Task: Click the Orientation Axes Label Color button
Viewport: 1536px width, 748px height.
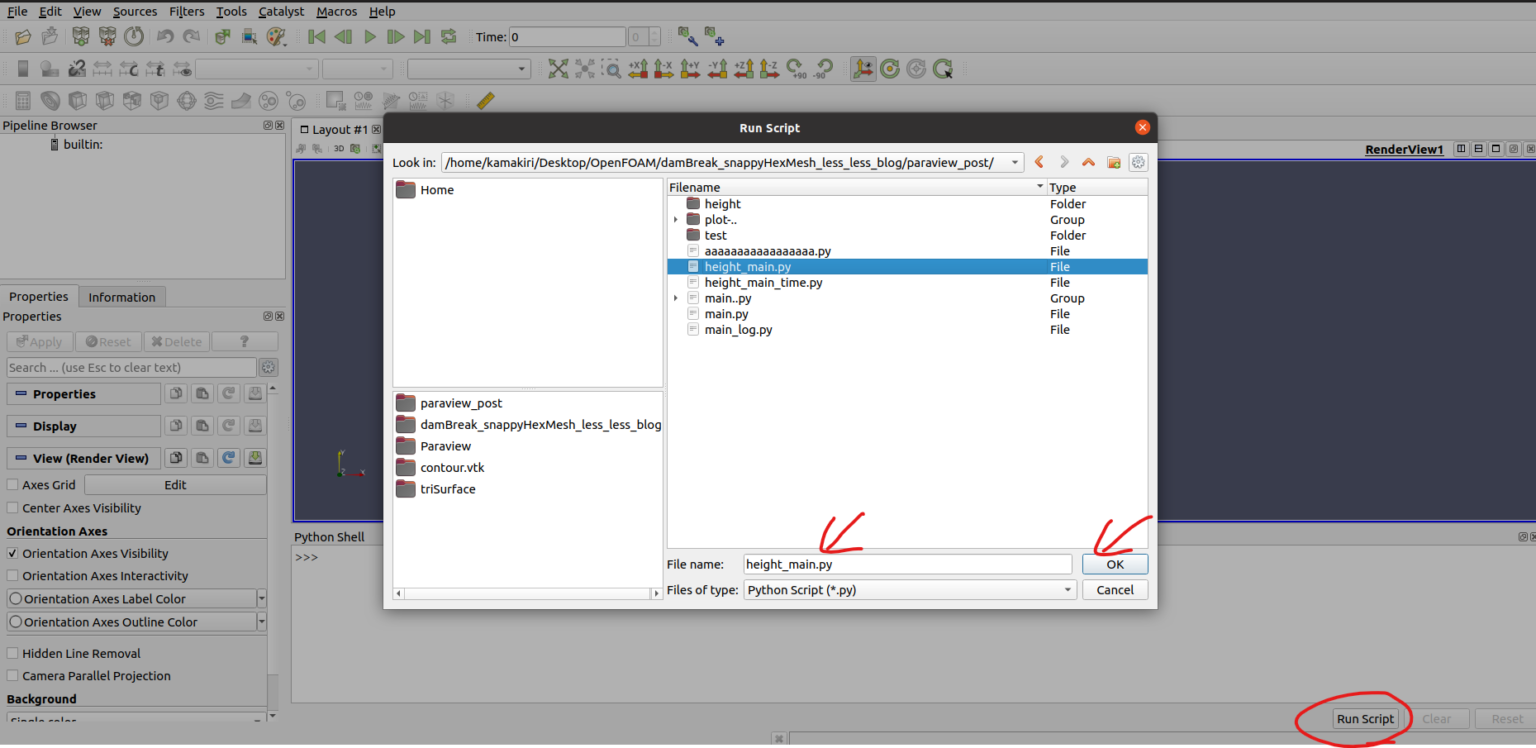Action: (x=132, y=599)
